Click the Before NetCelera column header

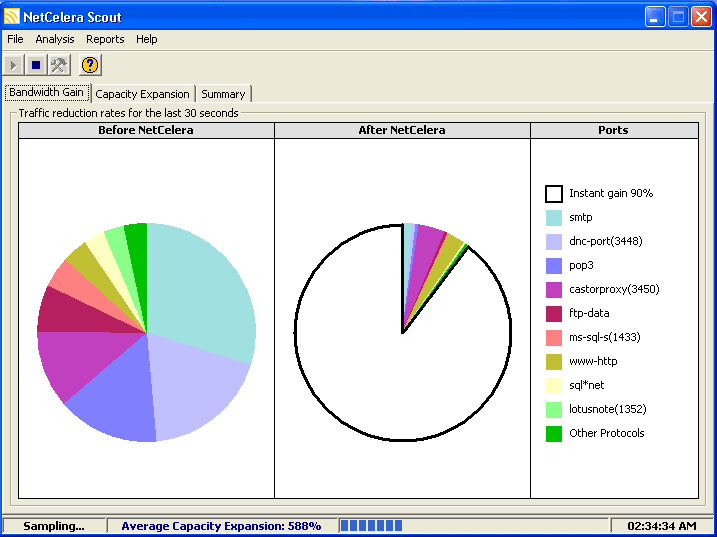146,130
